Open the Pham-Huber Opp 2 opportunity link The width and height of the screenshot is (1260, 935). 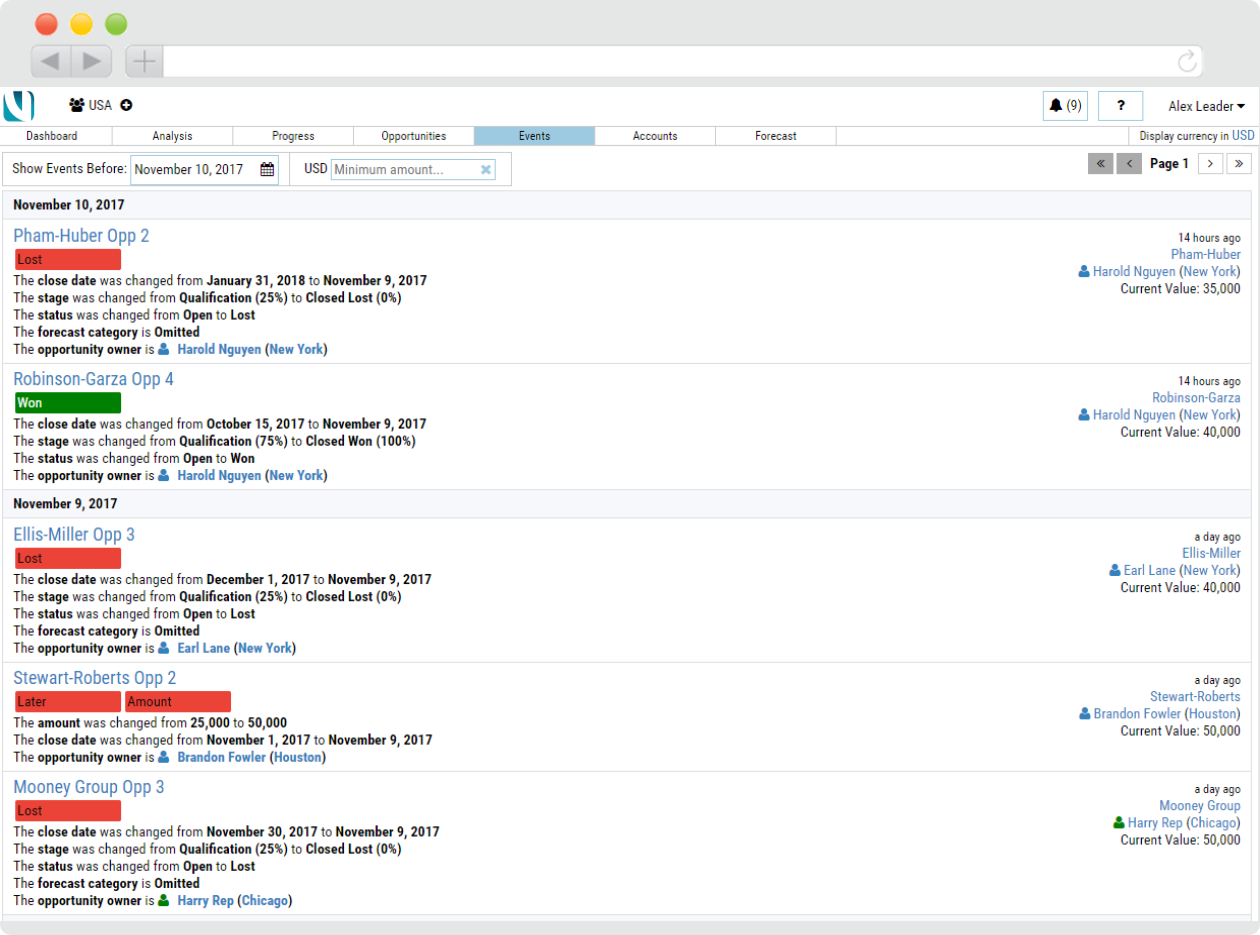(x=81, y=236)
